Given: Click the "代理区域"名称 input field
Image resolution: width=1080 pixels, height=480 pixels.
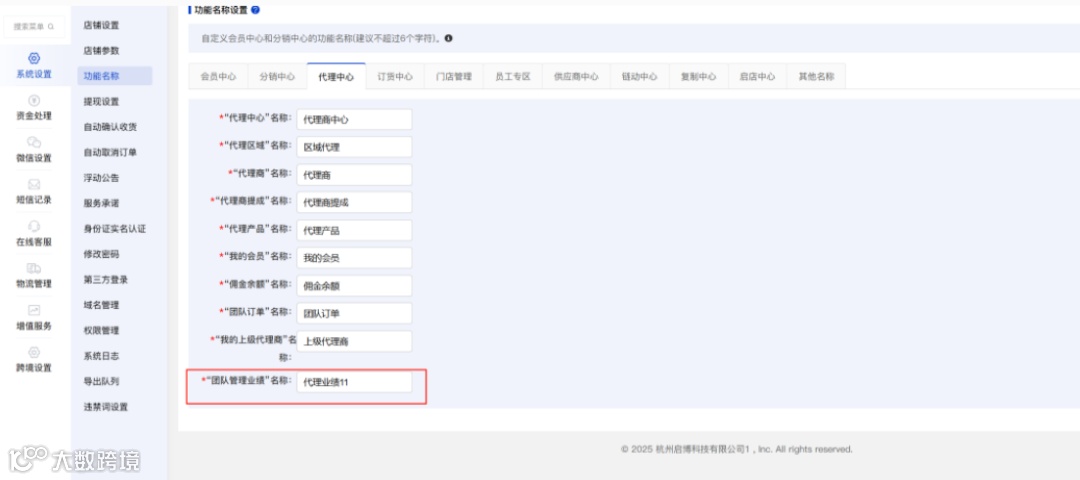Looking at the screenshot, I should [354, 147].
